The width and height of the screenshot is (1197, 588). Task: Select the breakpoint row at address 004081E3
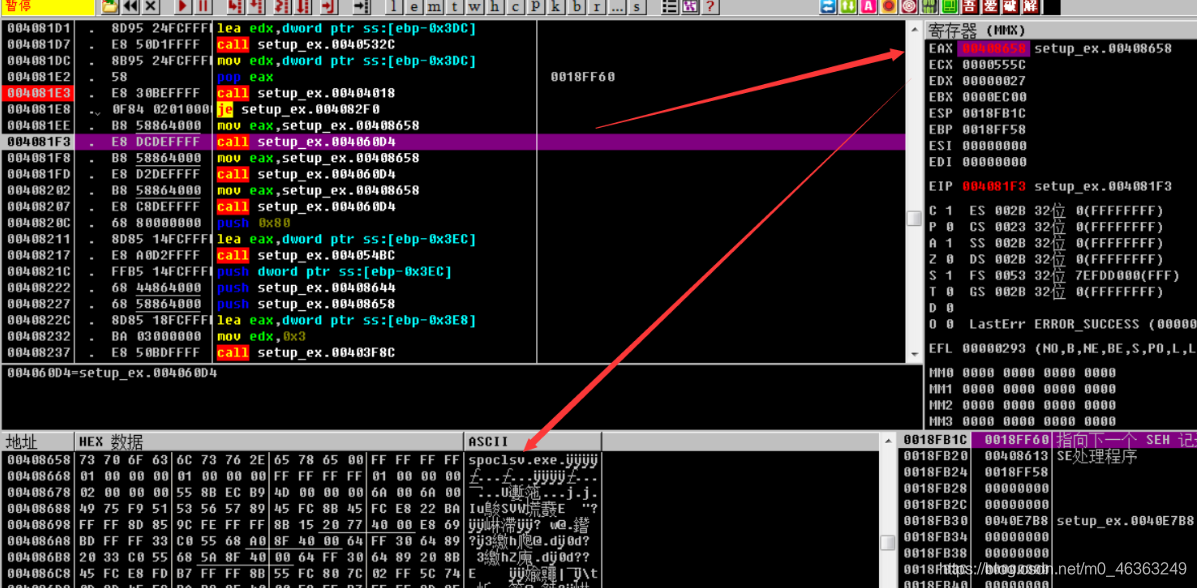coord(453,93)
